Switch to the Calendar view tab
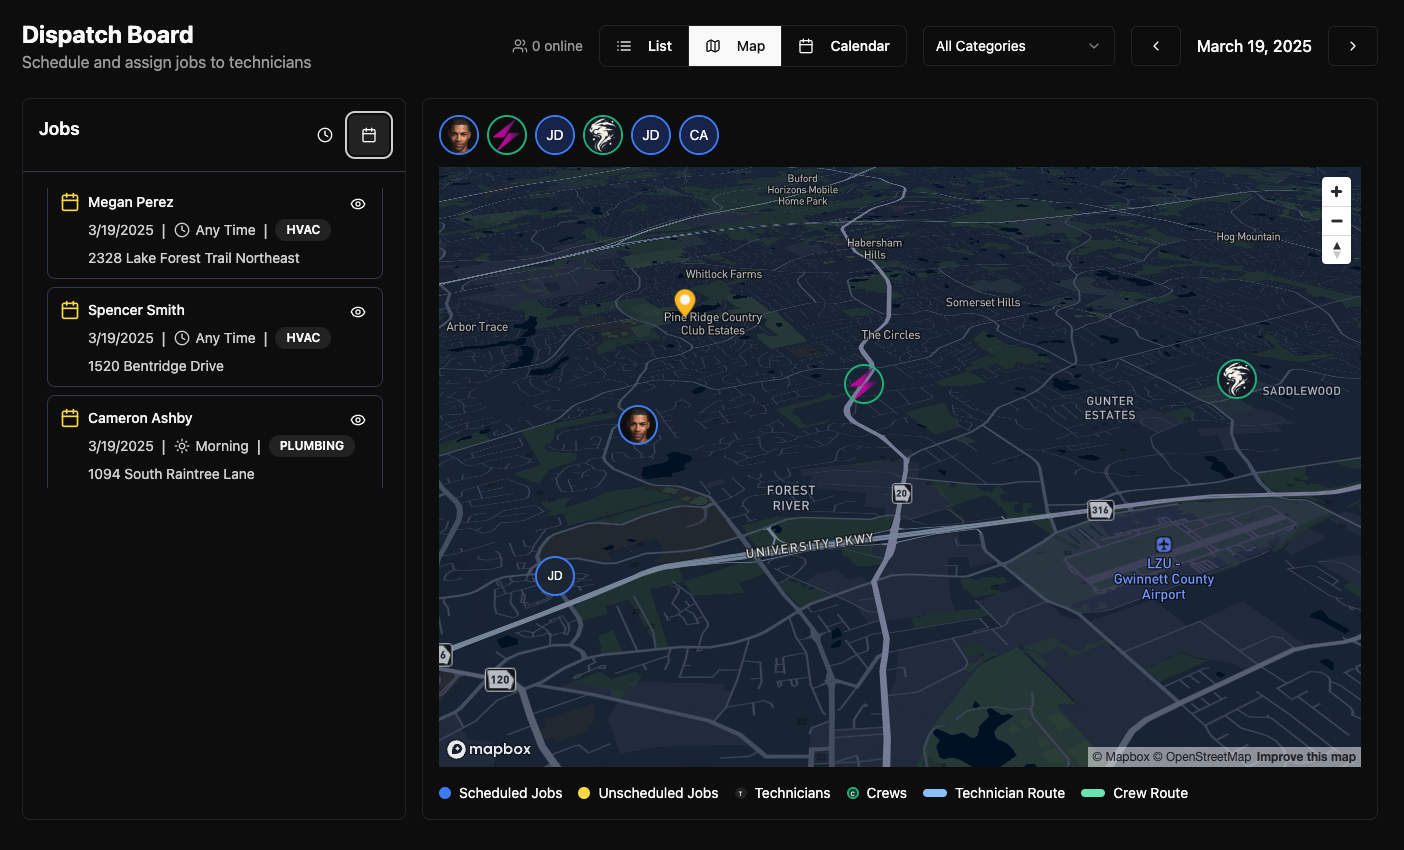This screenshot has height=850, width=1404. 844,46
